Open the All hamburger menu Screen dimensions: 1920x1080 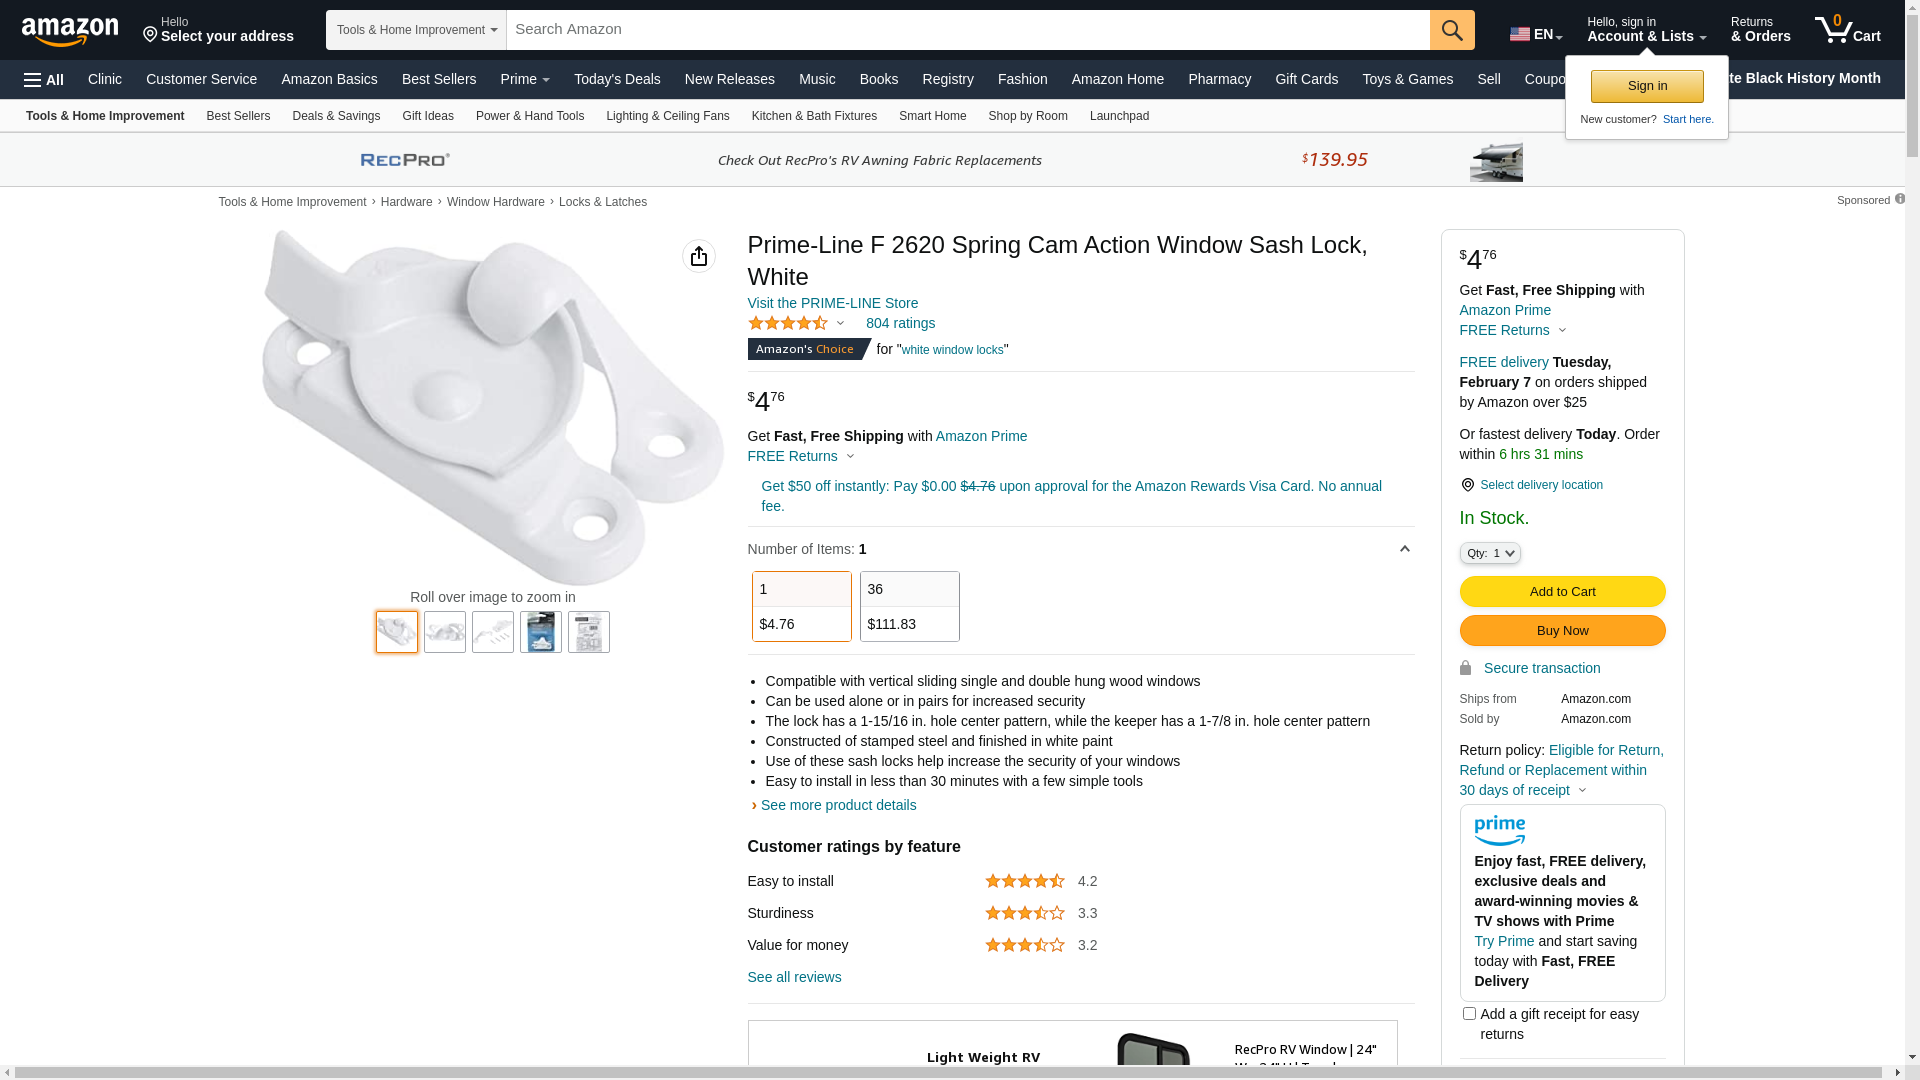[44, 80]
